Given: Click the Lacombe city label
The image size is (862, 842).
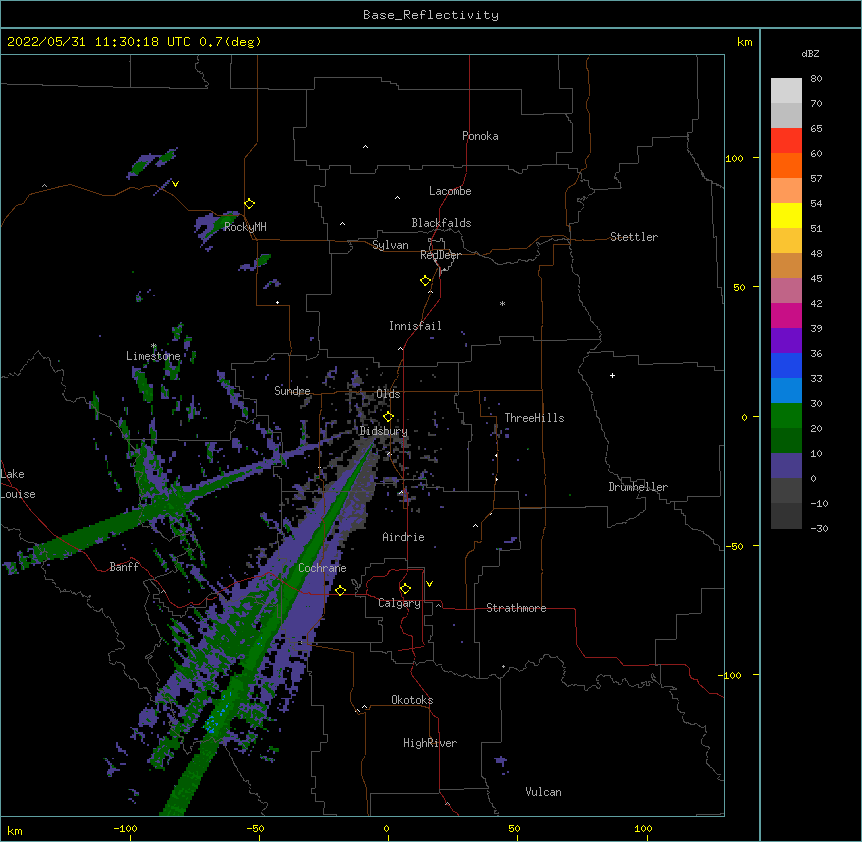Looking at the screenshot, I should [x=450, y=191].
